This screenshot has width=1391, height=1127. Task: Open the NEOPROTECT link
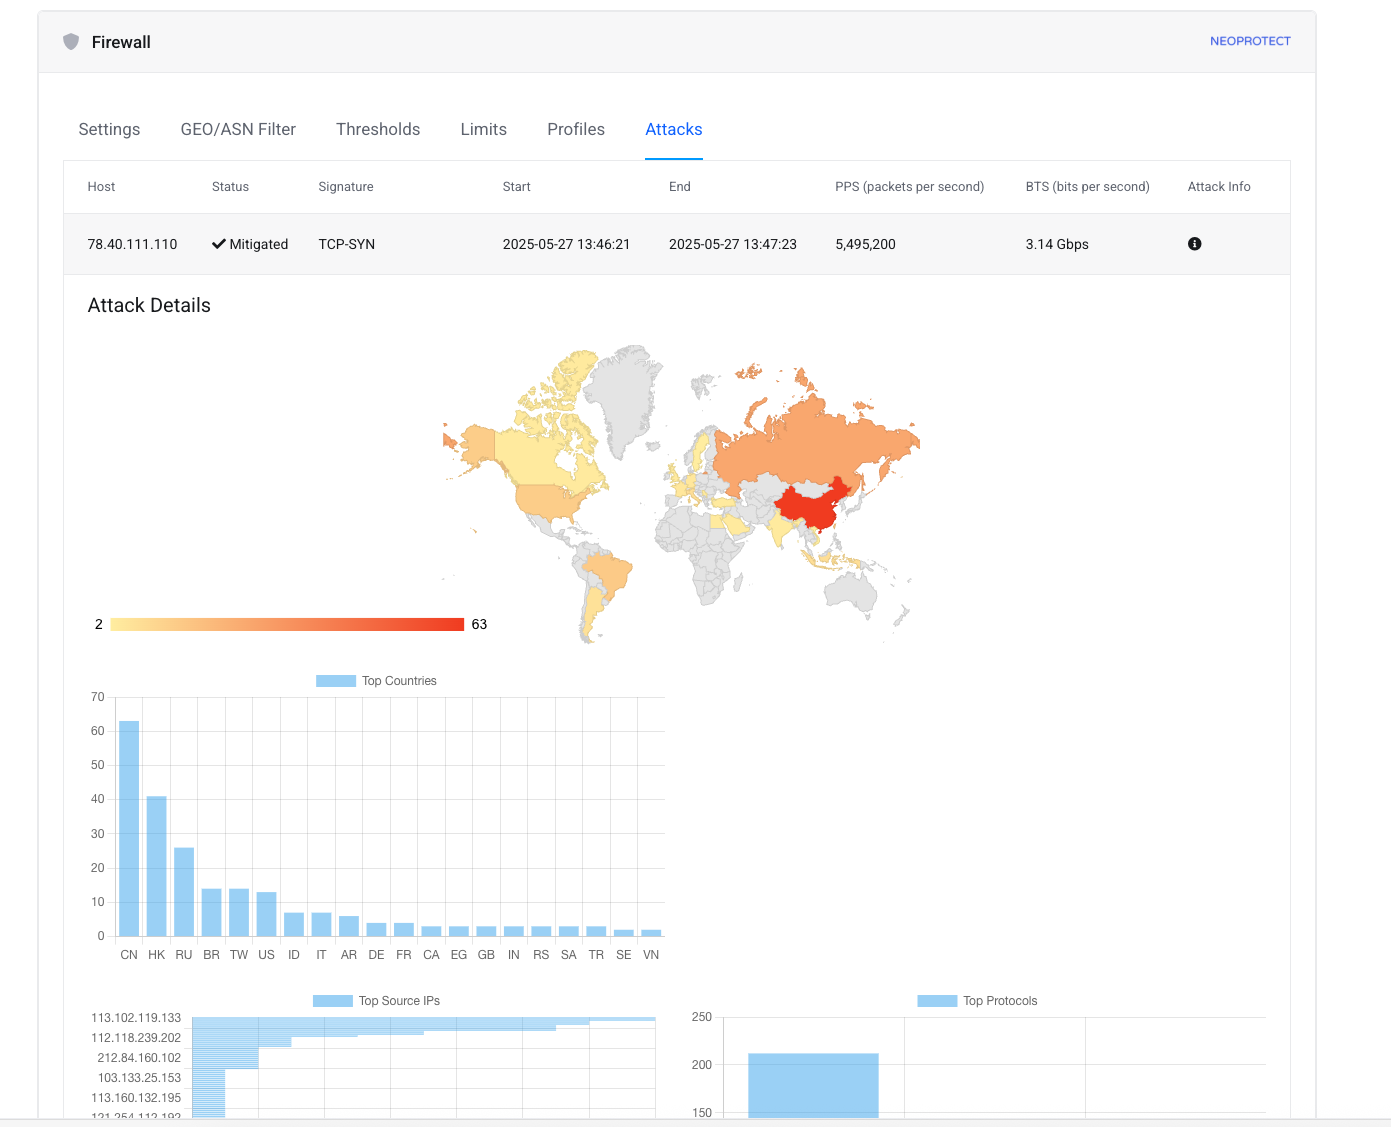pyautogui.click(x=1250, y=41)
